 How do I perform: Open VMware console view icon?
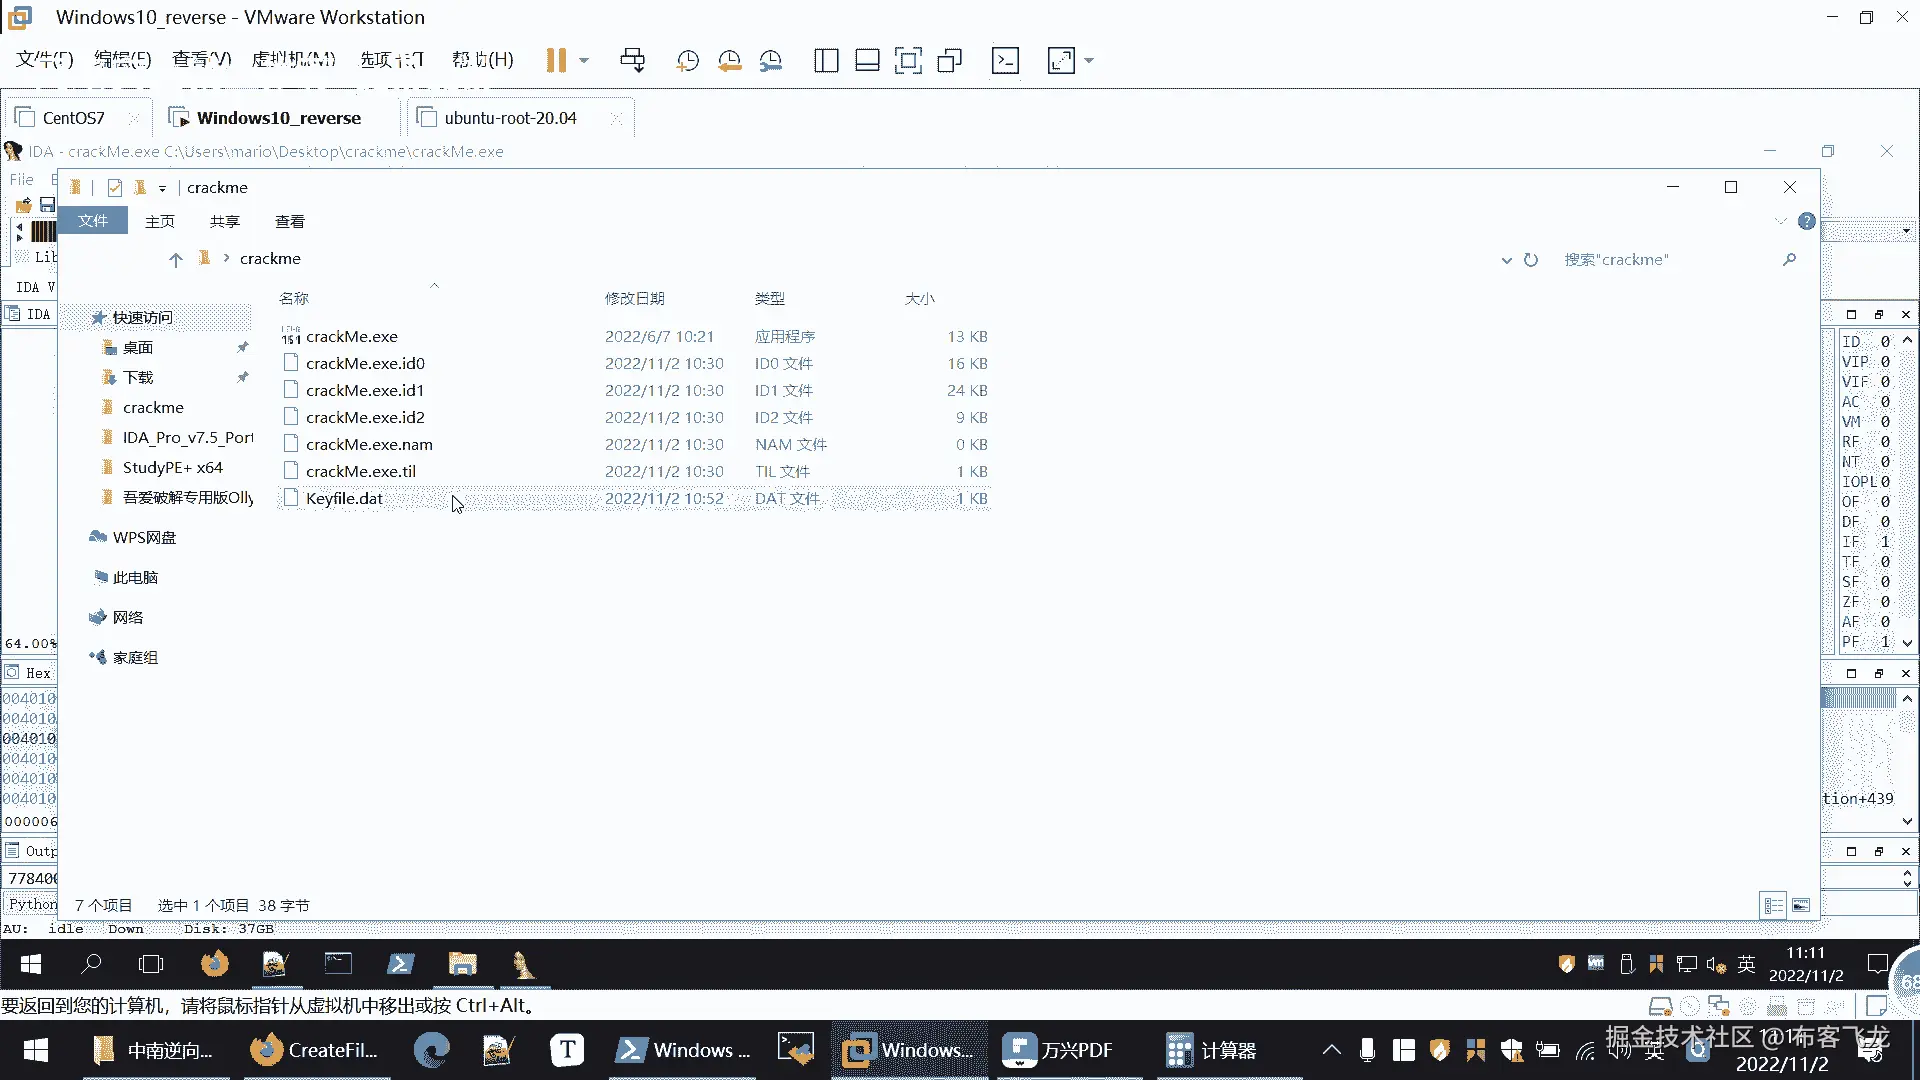click(x=1005, y=60)
